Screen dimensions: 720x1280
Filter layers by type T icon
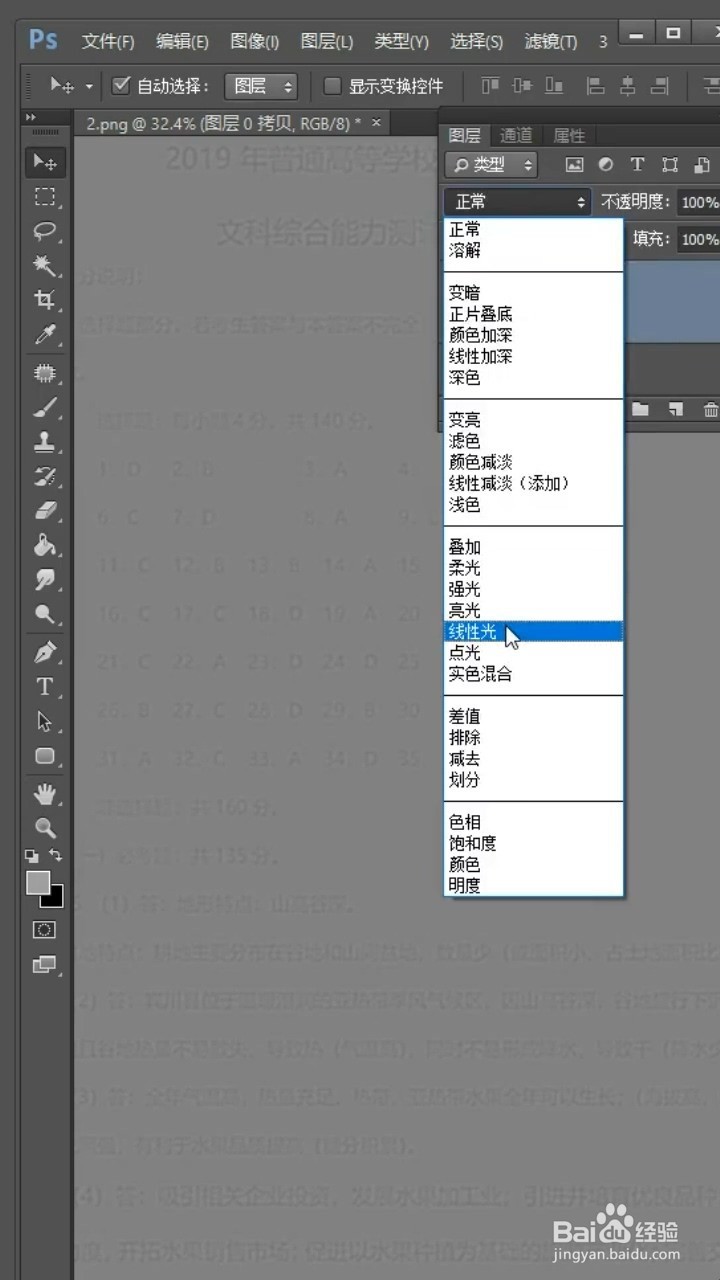pos(638,165)
